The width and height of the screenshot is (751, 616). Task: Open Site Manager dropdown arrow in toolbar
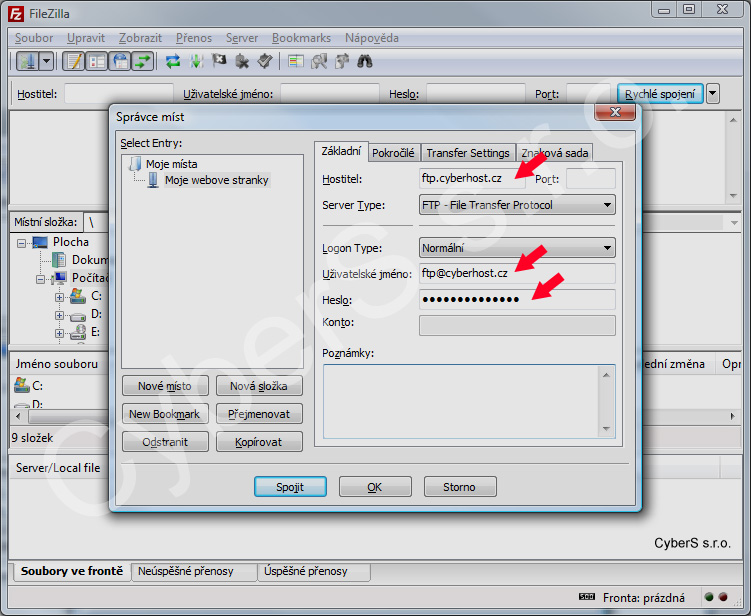point(46,61)
